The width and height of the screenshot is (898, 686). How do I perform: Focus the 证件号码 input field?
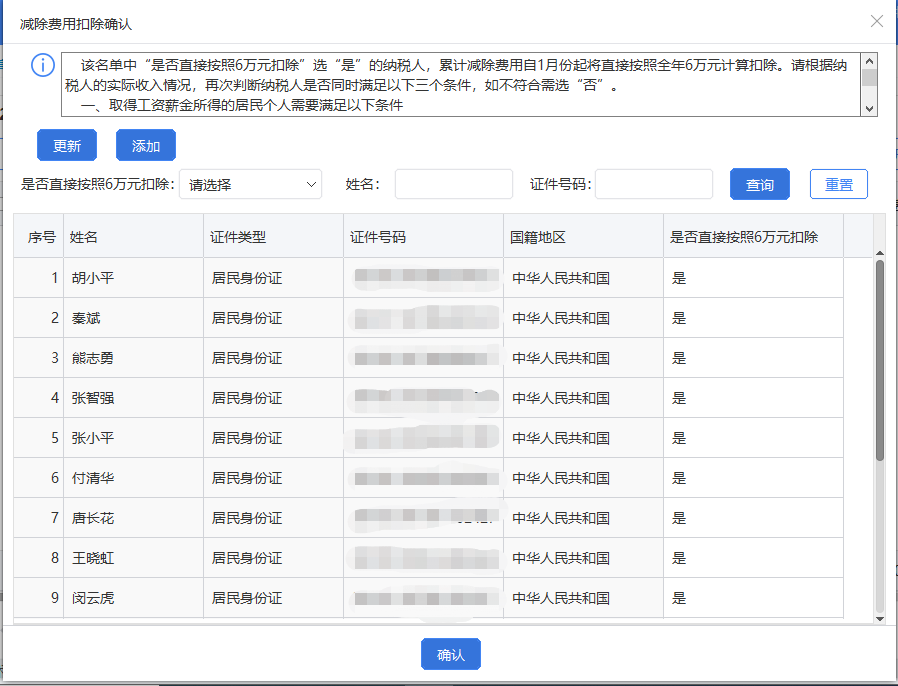[653, 185]
